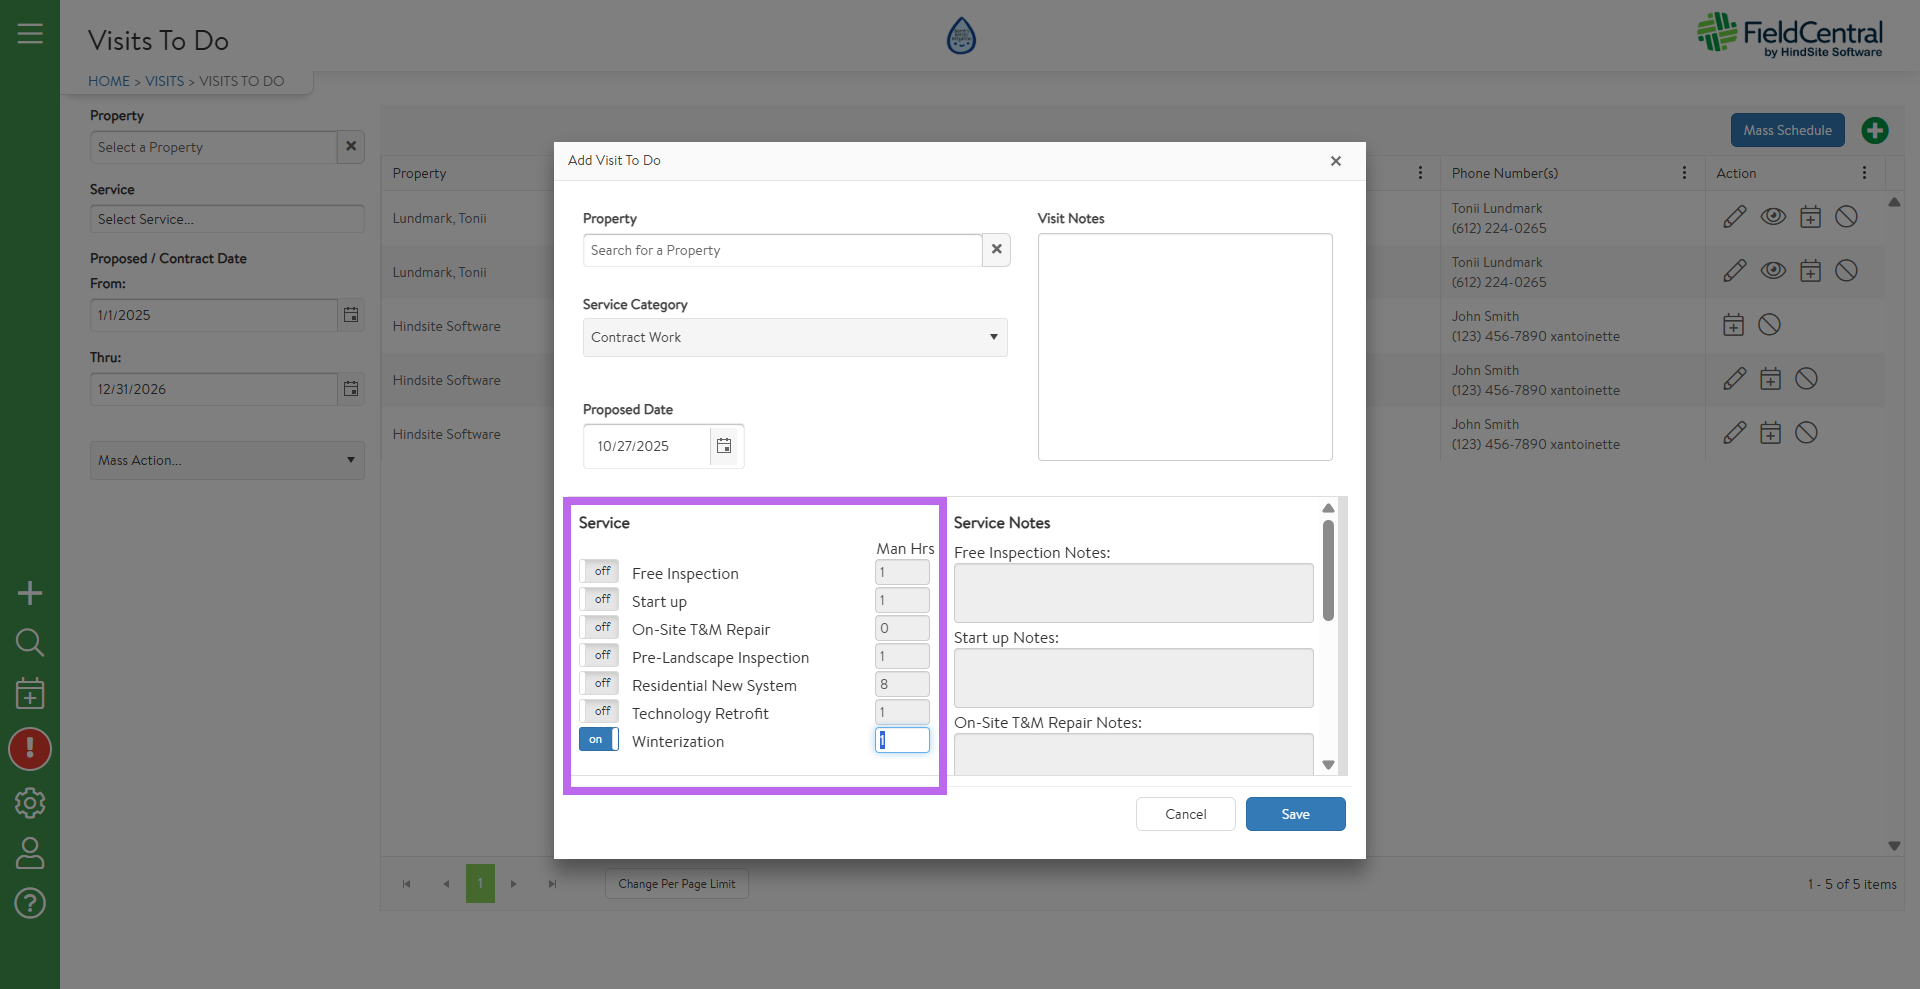Open the Proposed Date calendar picker
Viewport: 1920px width, 989px height.
(724, 446)
